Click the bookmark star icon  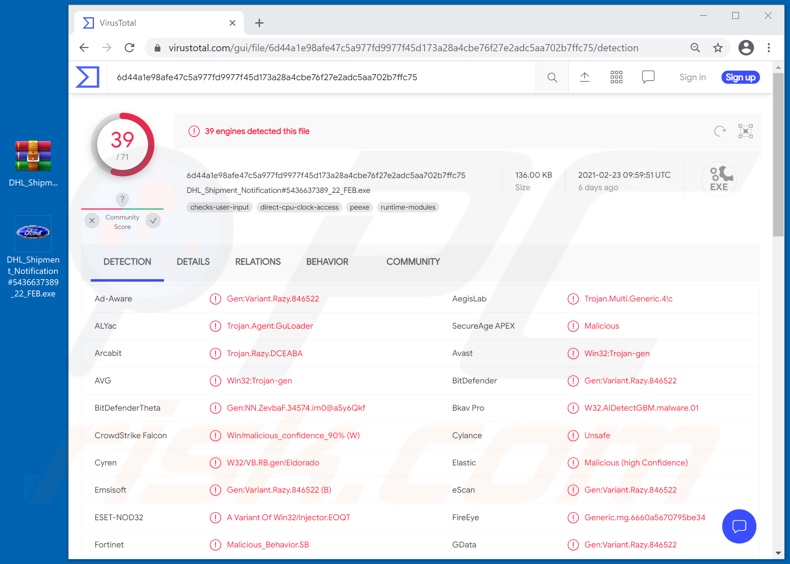718,48
